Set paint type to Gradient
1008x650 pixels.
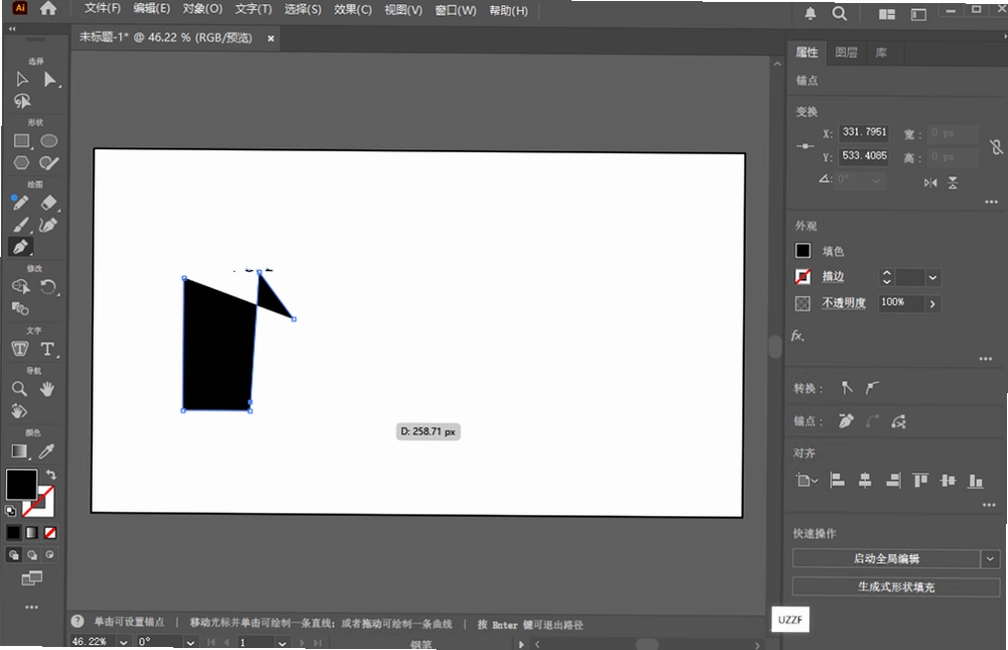[x=32, y=532]
